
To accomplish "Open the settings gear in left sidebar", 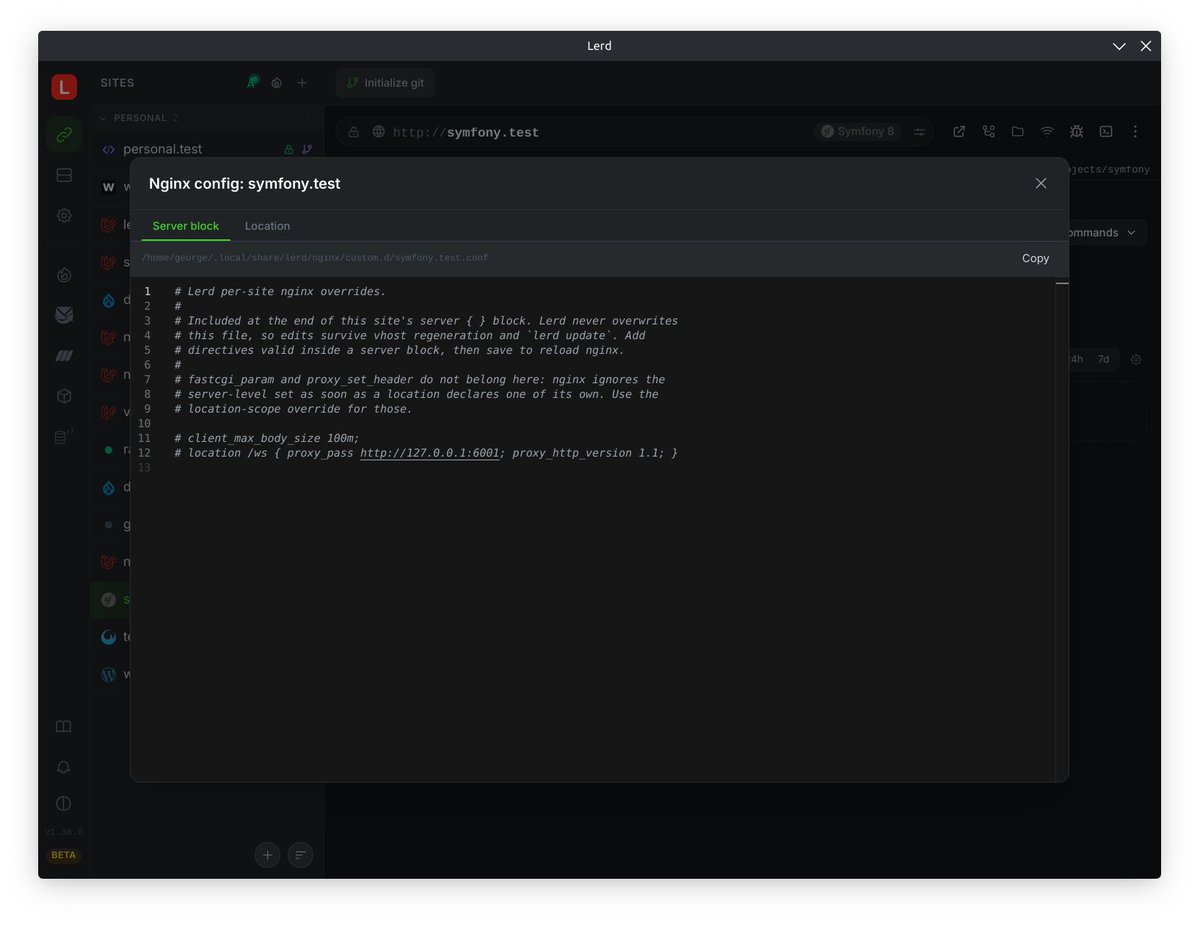I will coord(64,215).
